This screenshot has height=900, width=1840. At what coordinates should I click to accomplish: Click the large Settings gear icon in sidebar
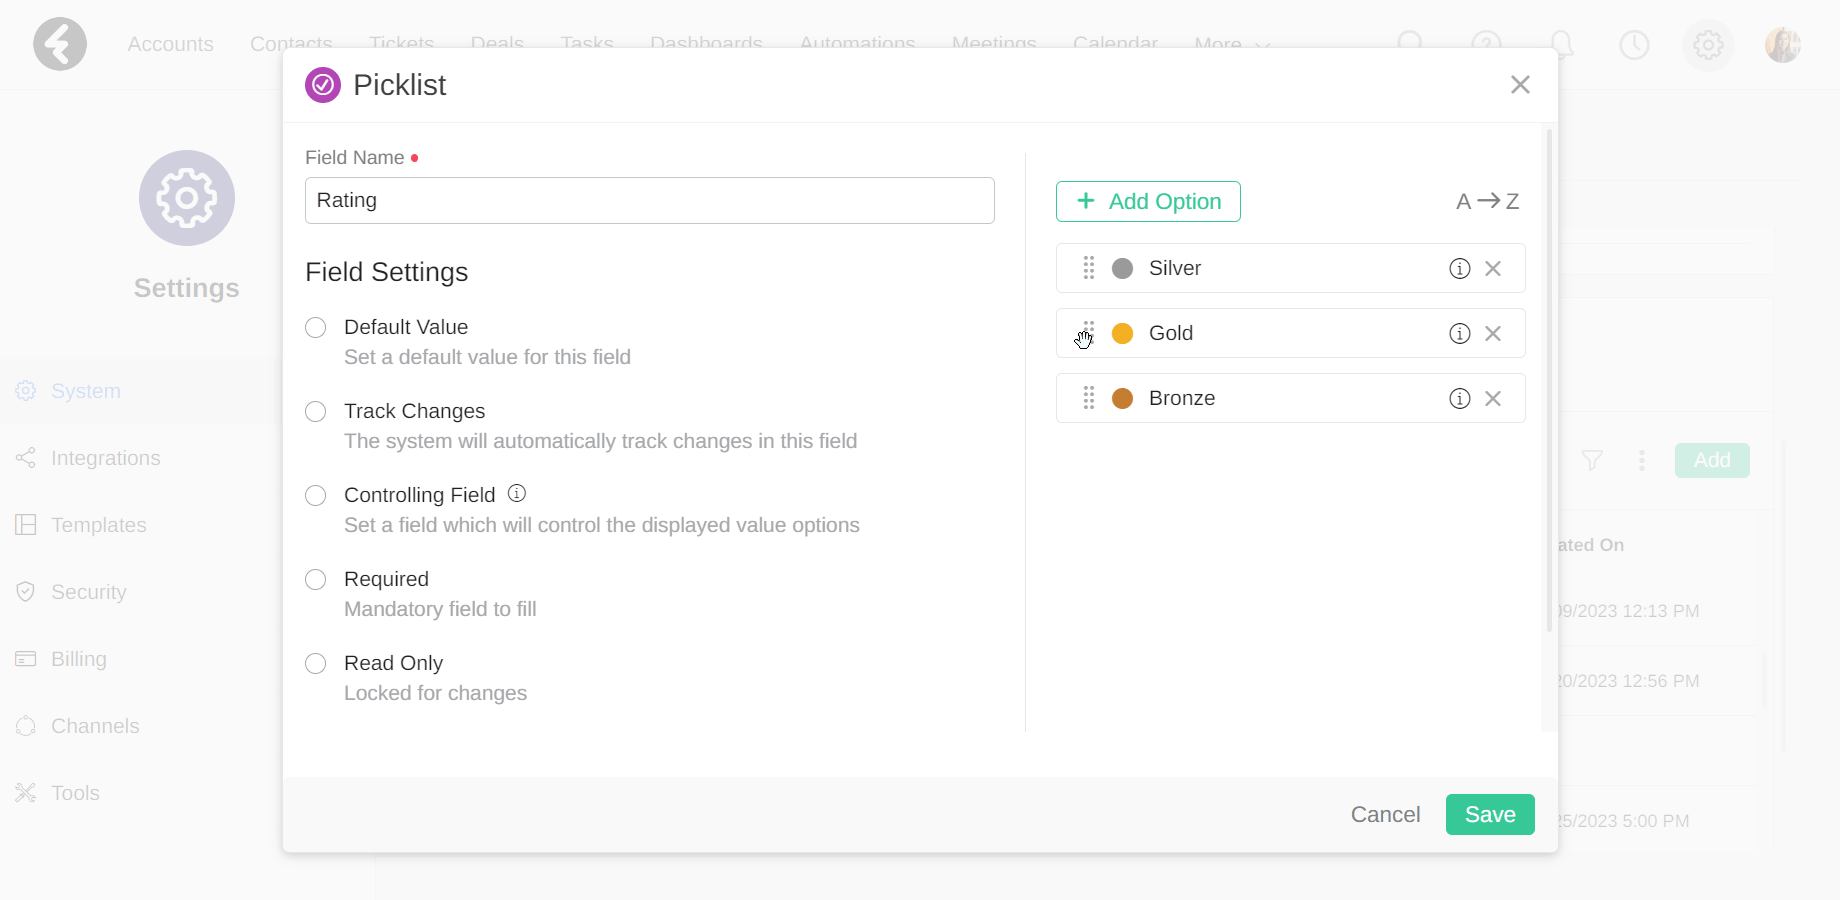pyautogui.click(x=187, y=198)
